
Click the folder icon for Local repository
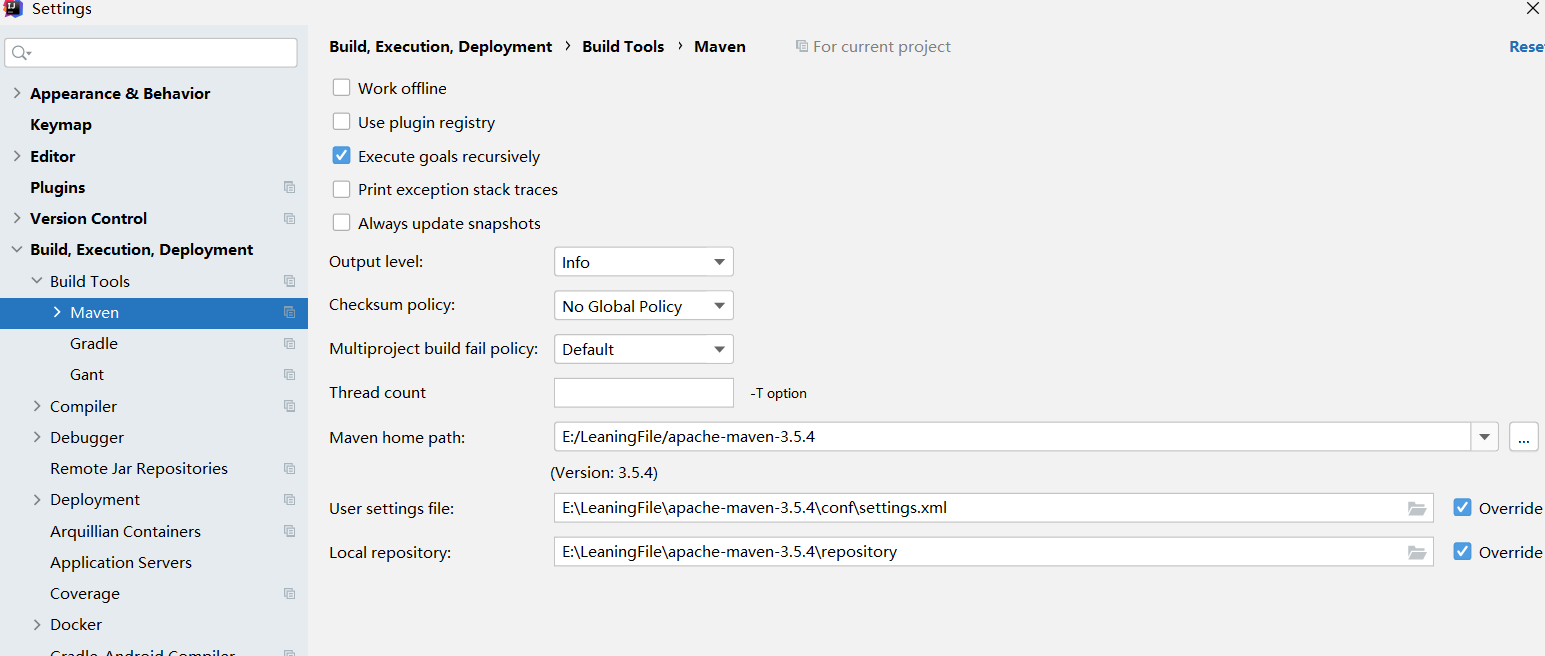point(1416,552)
